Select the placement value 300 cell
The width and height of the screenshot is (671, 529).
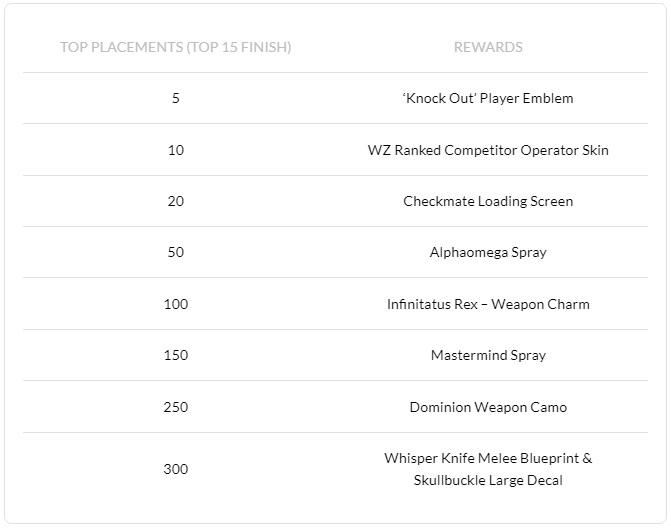coord(175,469)
